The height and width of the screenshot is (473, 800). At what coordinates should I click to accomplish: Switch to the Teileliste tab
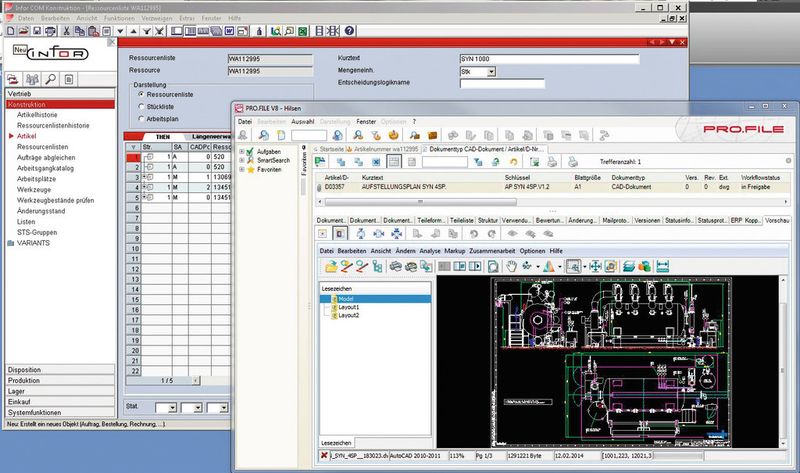[462, 220]
